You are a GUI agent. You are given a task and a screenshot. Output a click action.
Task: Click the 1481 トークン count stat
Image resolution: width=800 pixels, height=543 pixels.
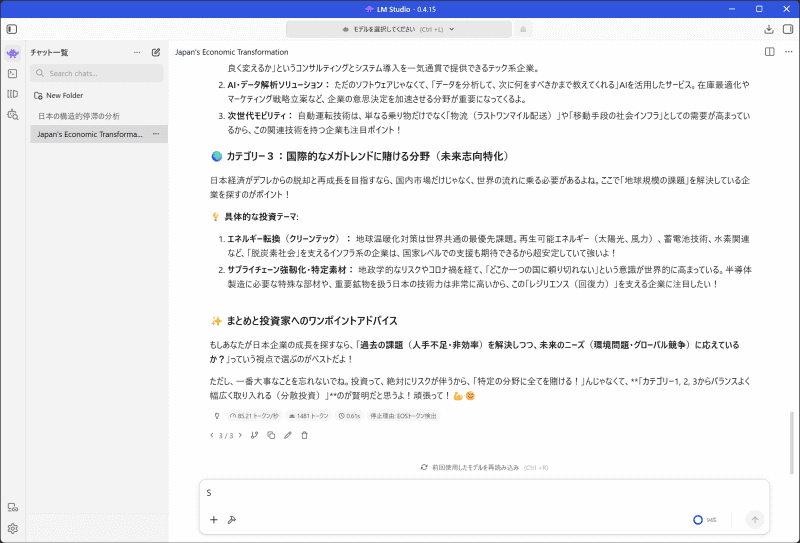coord(309,416)
